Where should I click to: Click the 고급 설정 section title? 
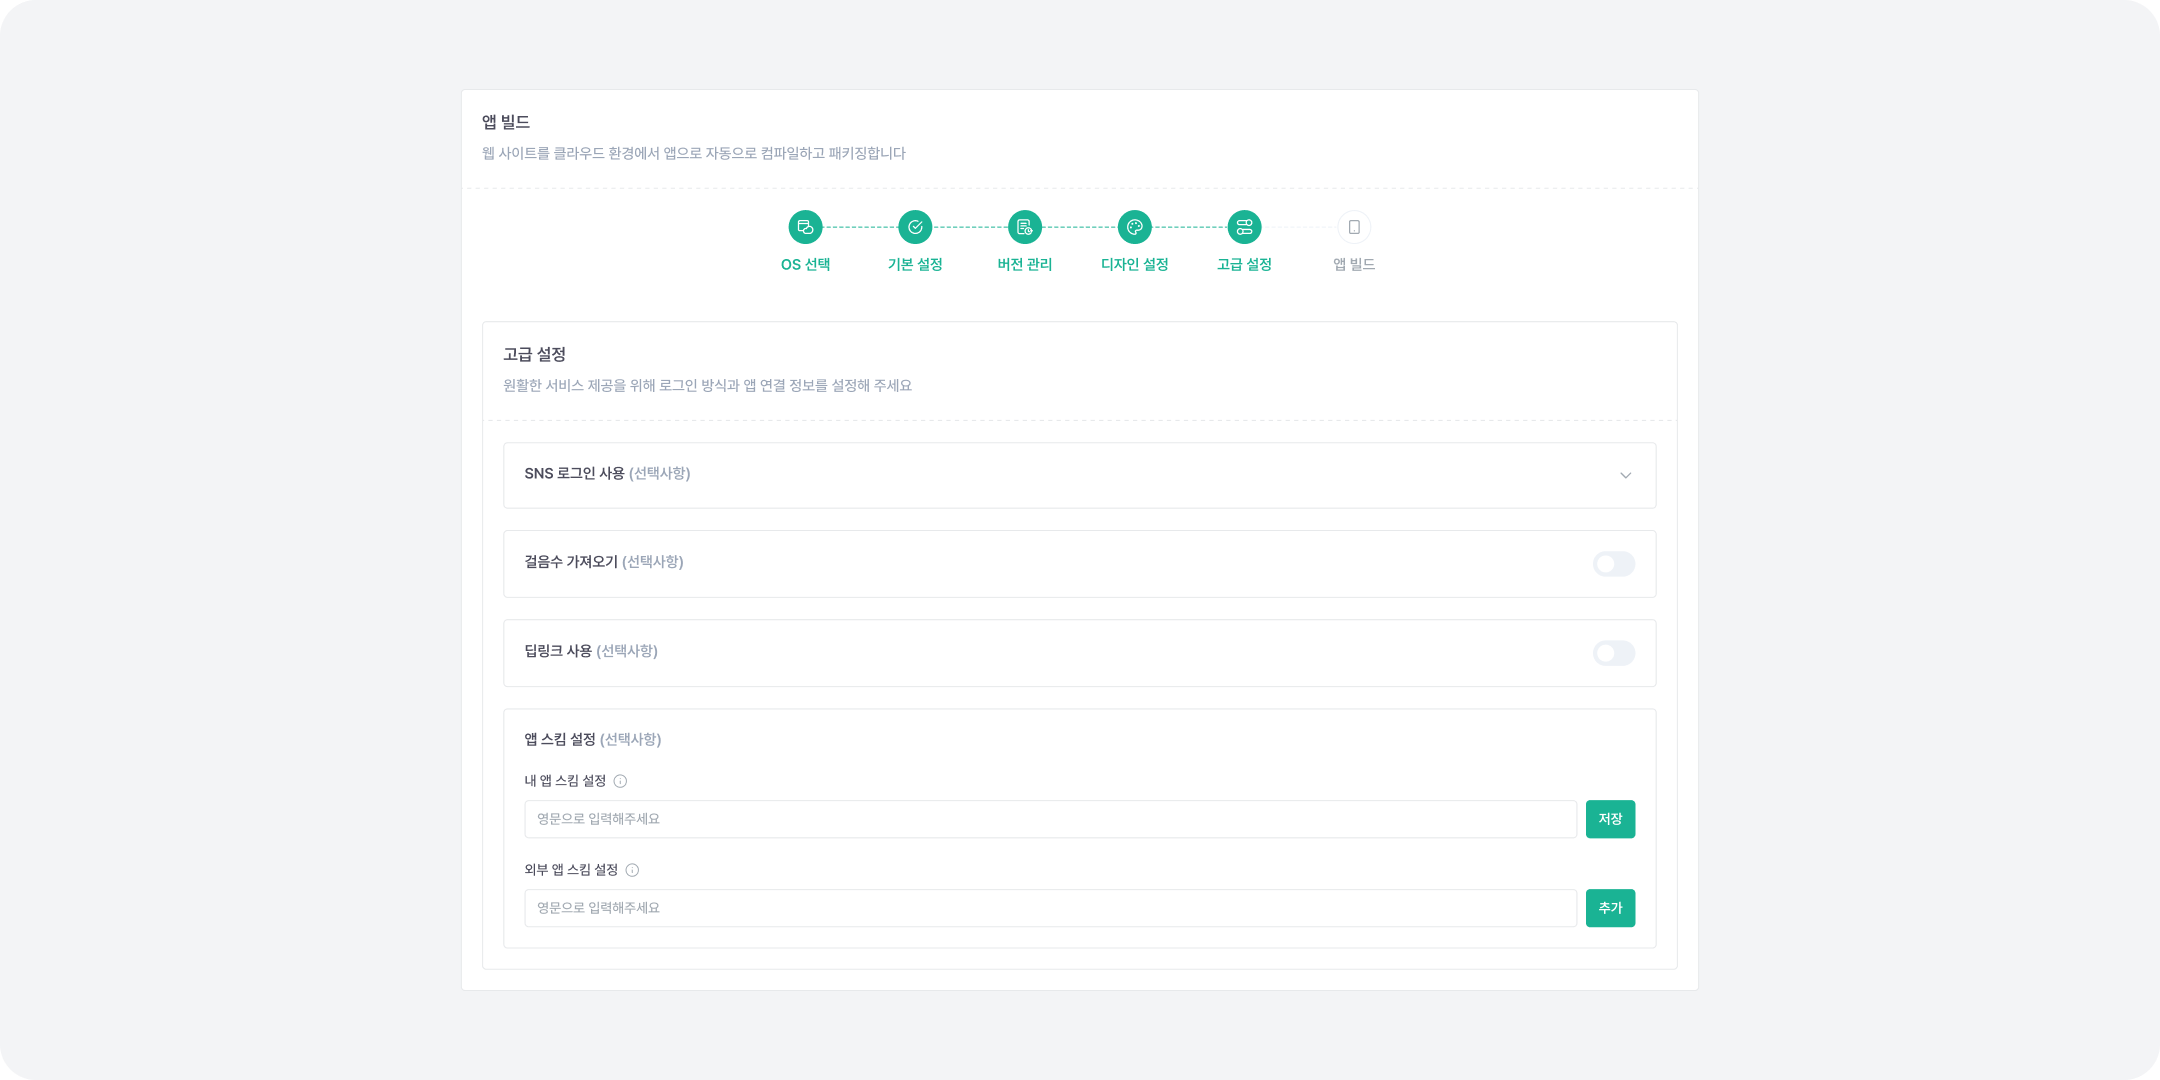534,354
